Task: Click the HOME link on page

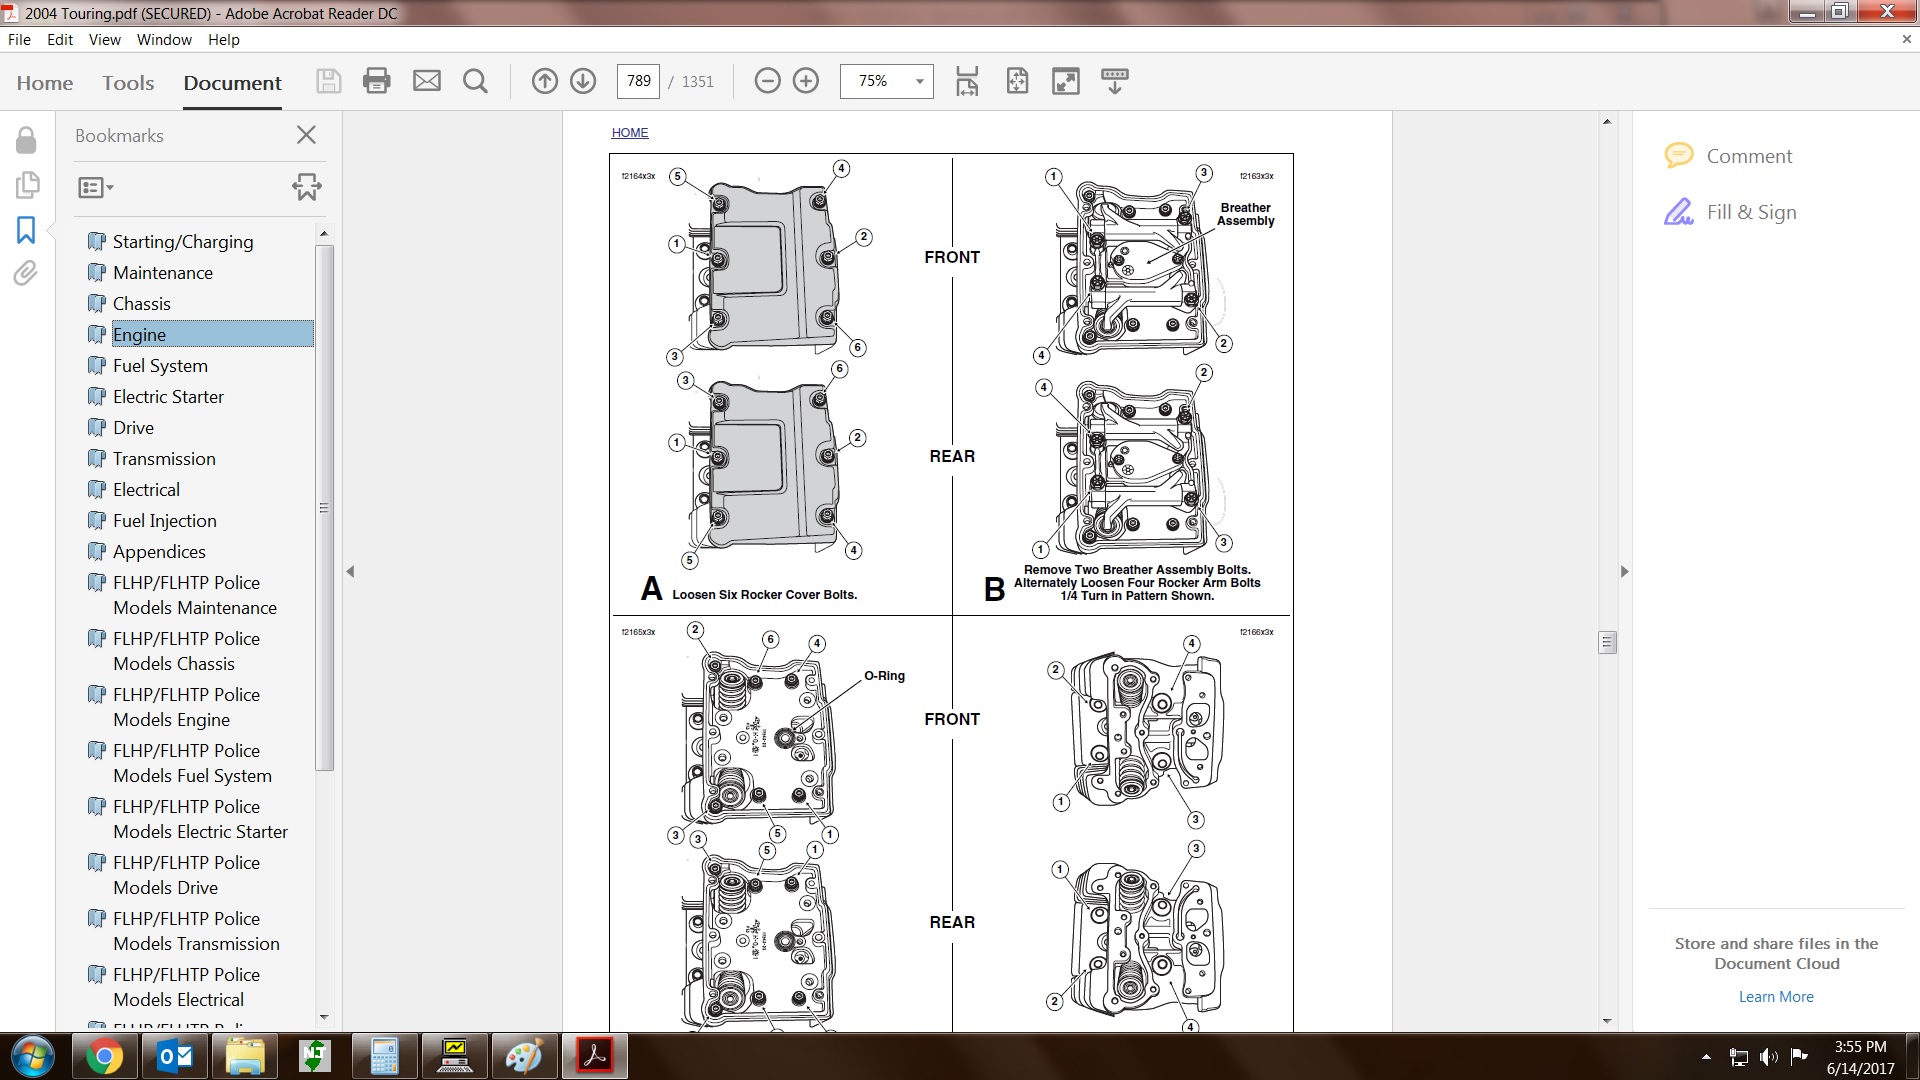Action: (x=630, y=133)
